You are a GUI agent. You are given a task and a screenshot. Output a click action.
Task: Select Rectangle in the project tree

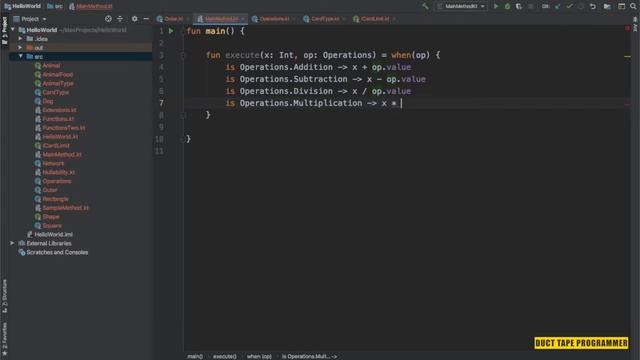(x=55, y=199)
